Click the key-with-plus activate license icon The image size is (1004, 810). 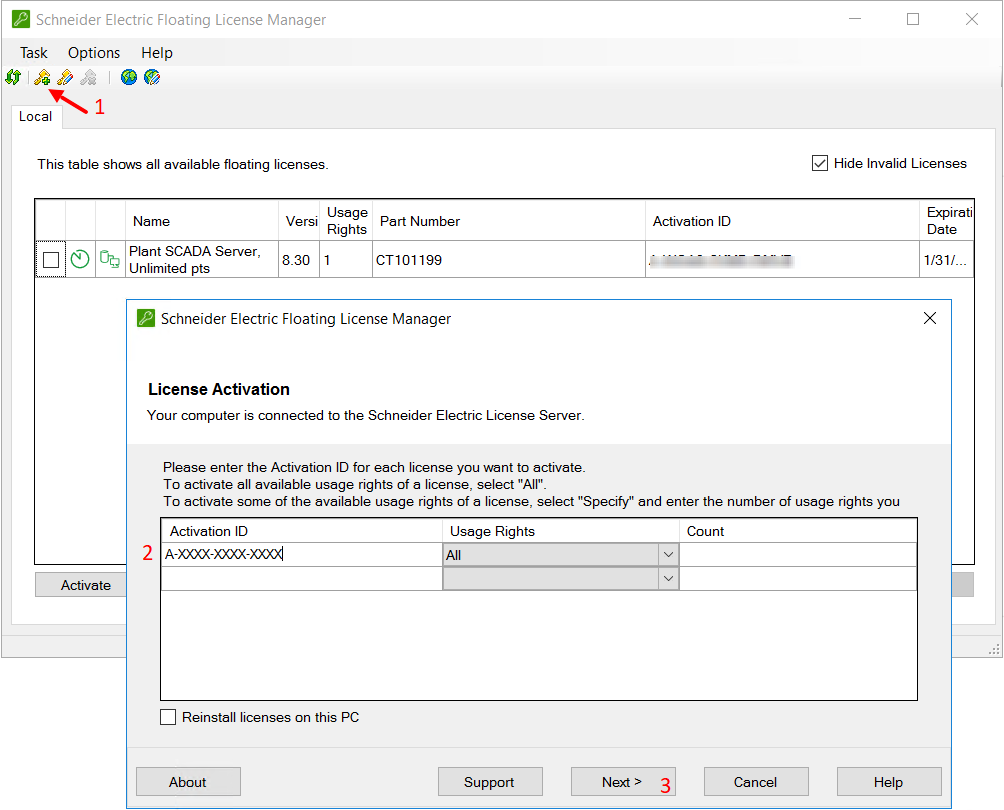tap(42, 77)
